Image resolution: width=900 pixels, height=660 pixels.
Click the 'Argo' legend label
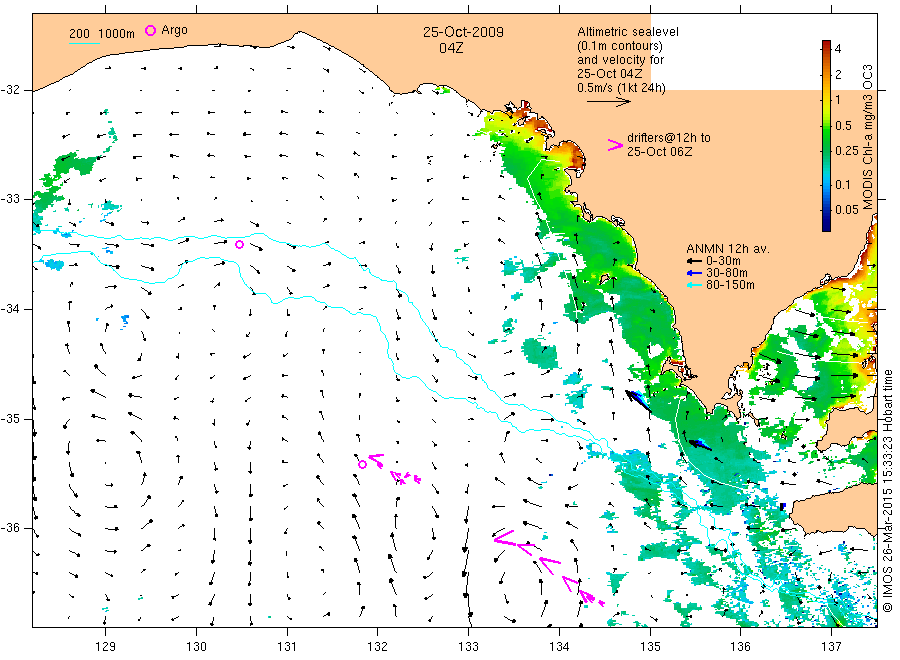click(174, 30)
